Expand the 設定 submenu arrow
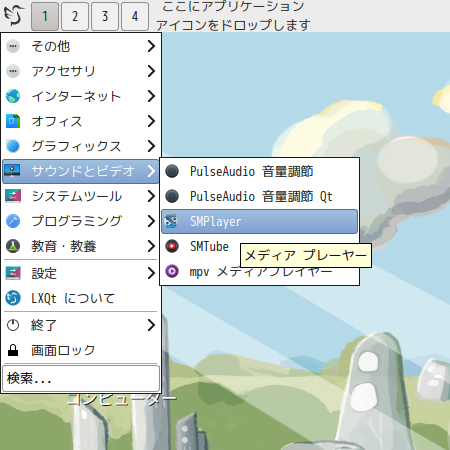The width and height of the screenshot is (450, 450). click(x=151, y=273)
